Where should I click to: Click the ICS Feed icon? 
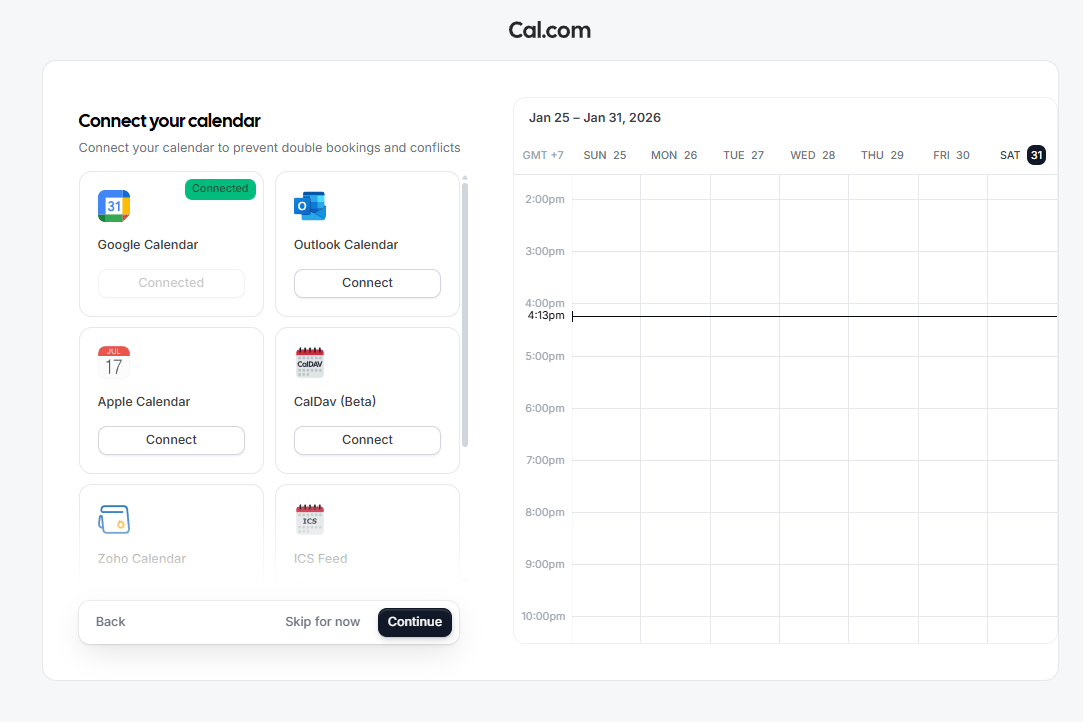(x=310, y=519)
